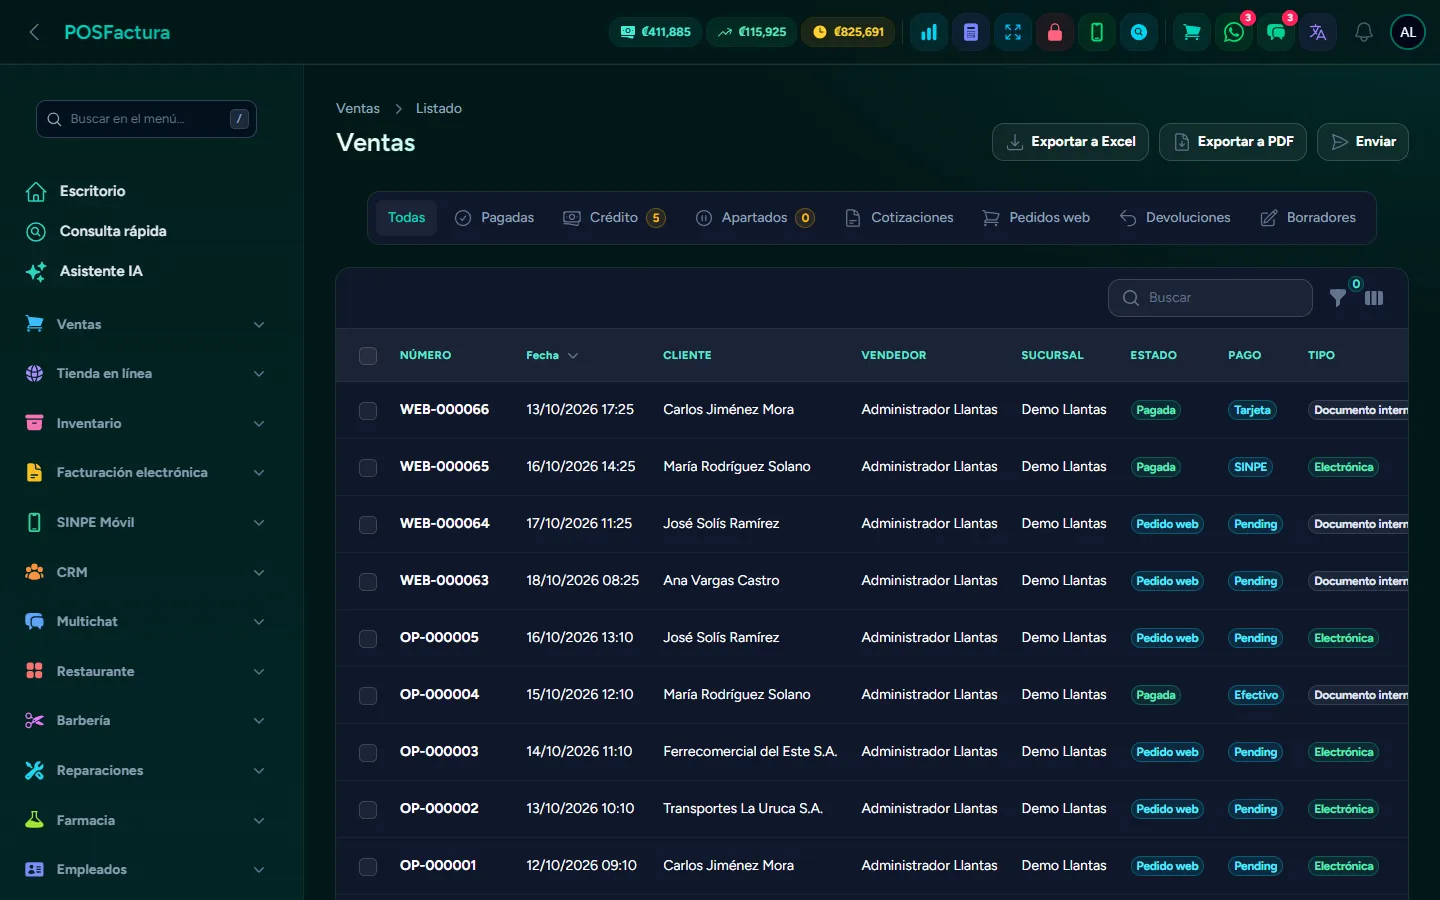Click the Buscar table search field
1440x900 pixels.
1210,298
